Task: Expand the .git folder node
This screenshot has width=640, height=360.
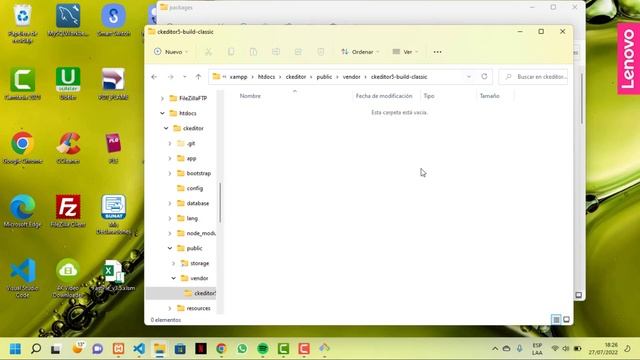Action: (x=170, y=143)
